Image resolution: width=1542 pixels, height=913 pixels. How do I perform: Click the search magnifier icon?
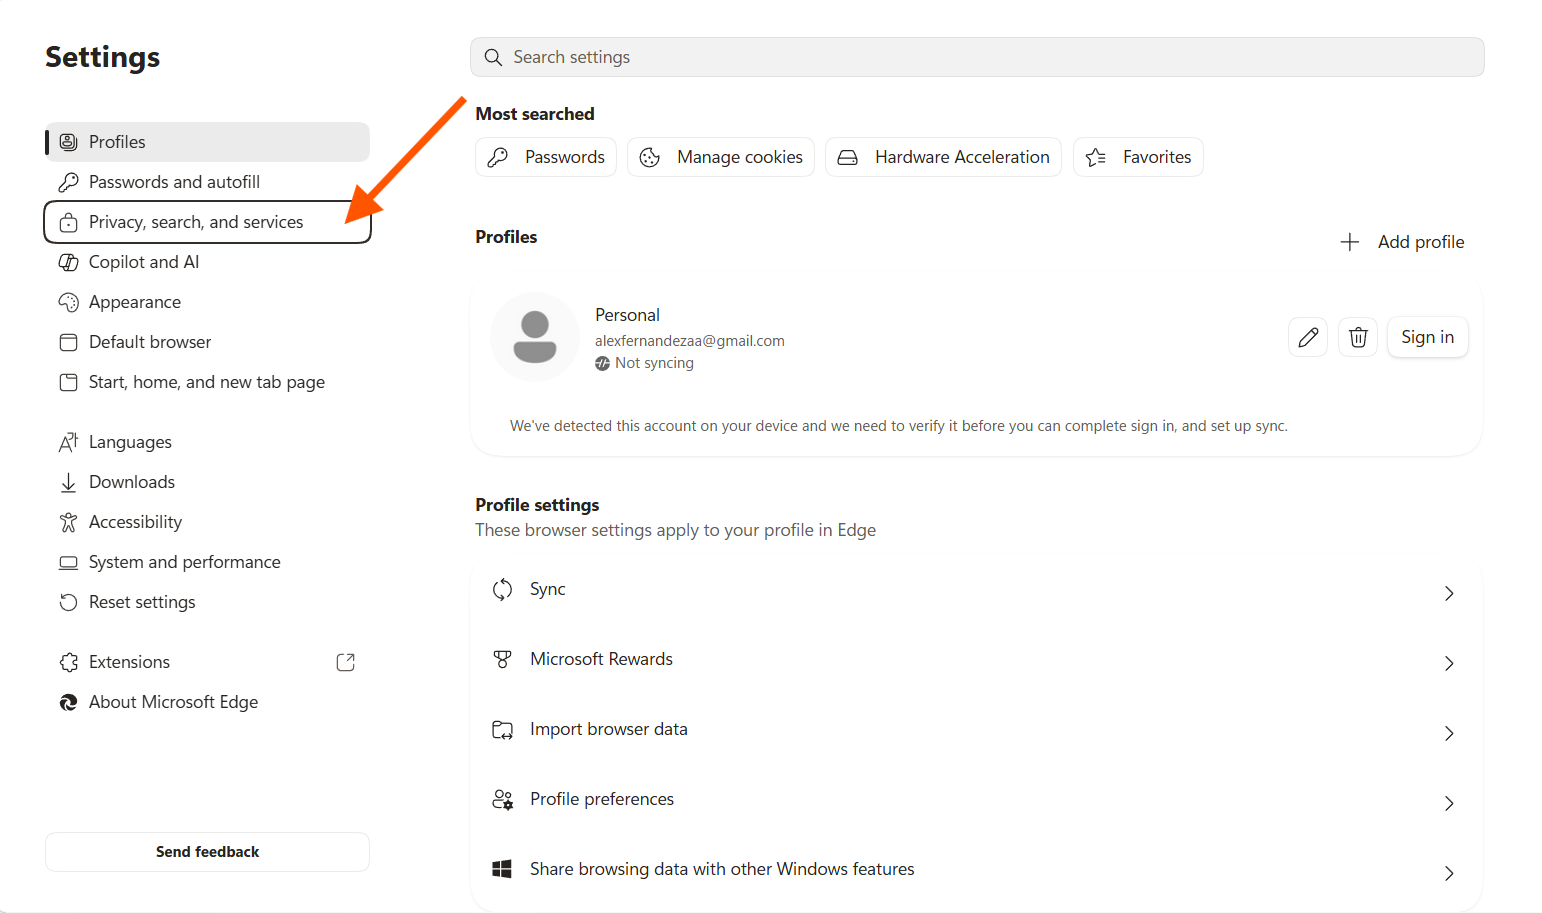(x=493, y=57)
